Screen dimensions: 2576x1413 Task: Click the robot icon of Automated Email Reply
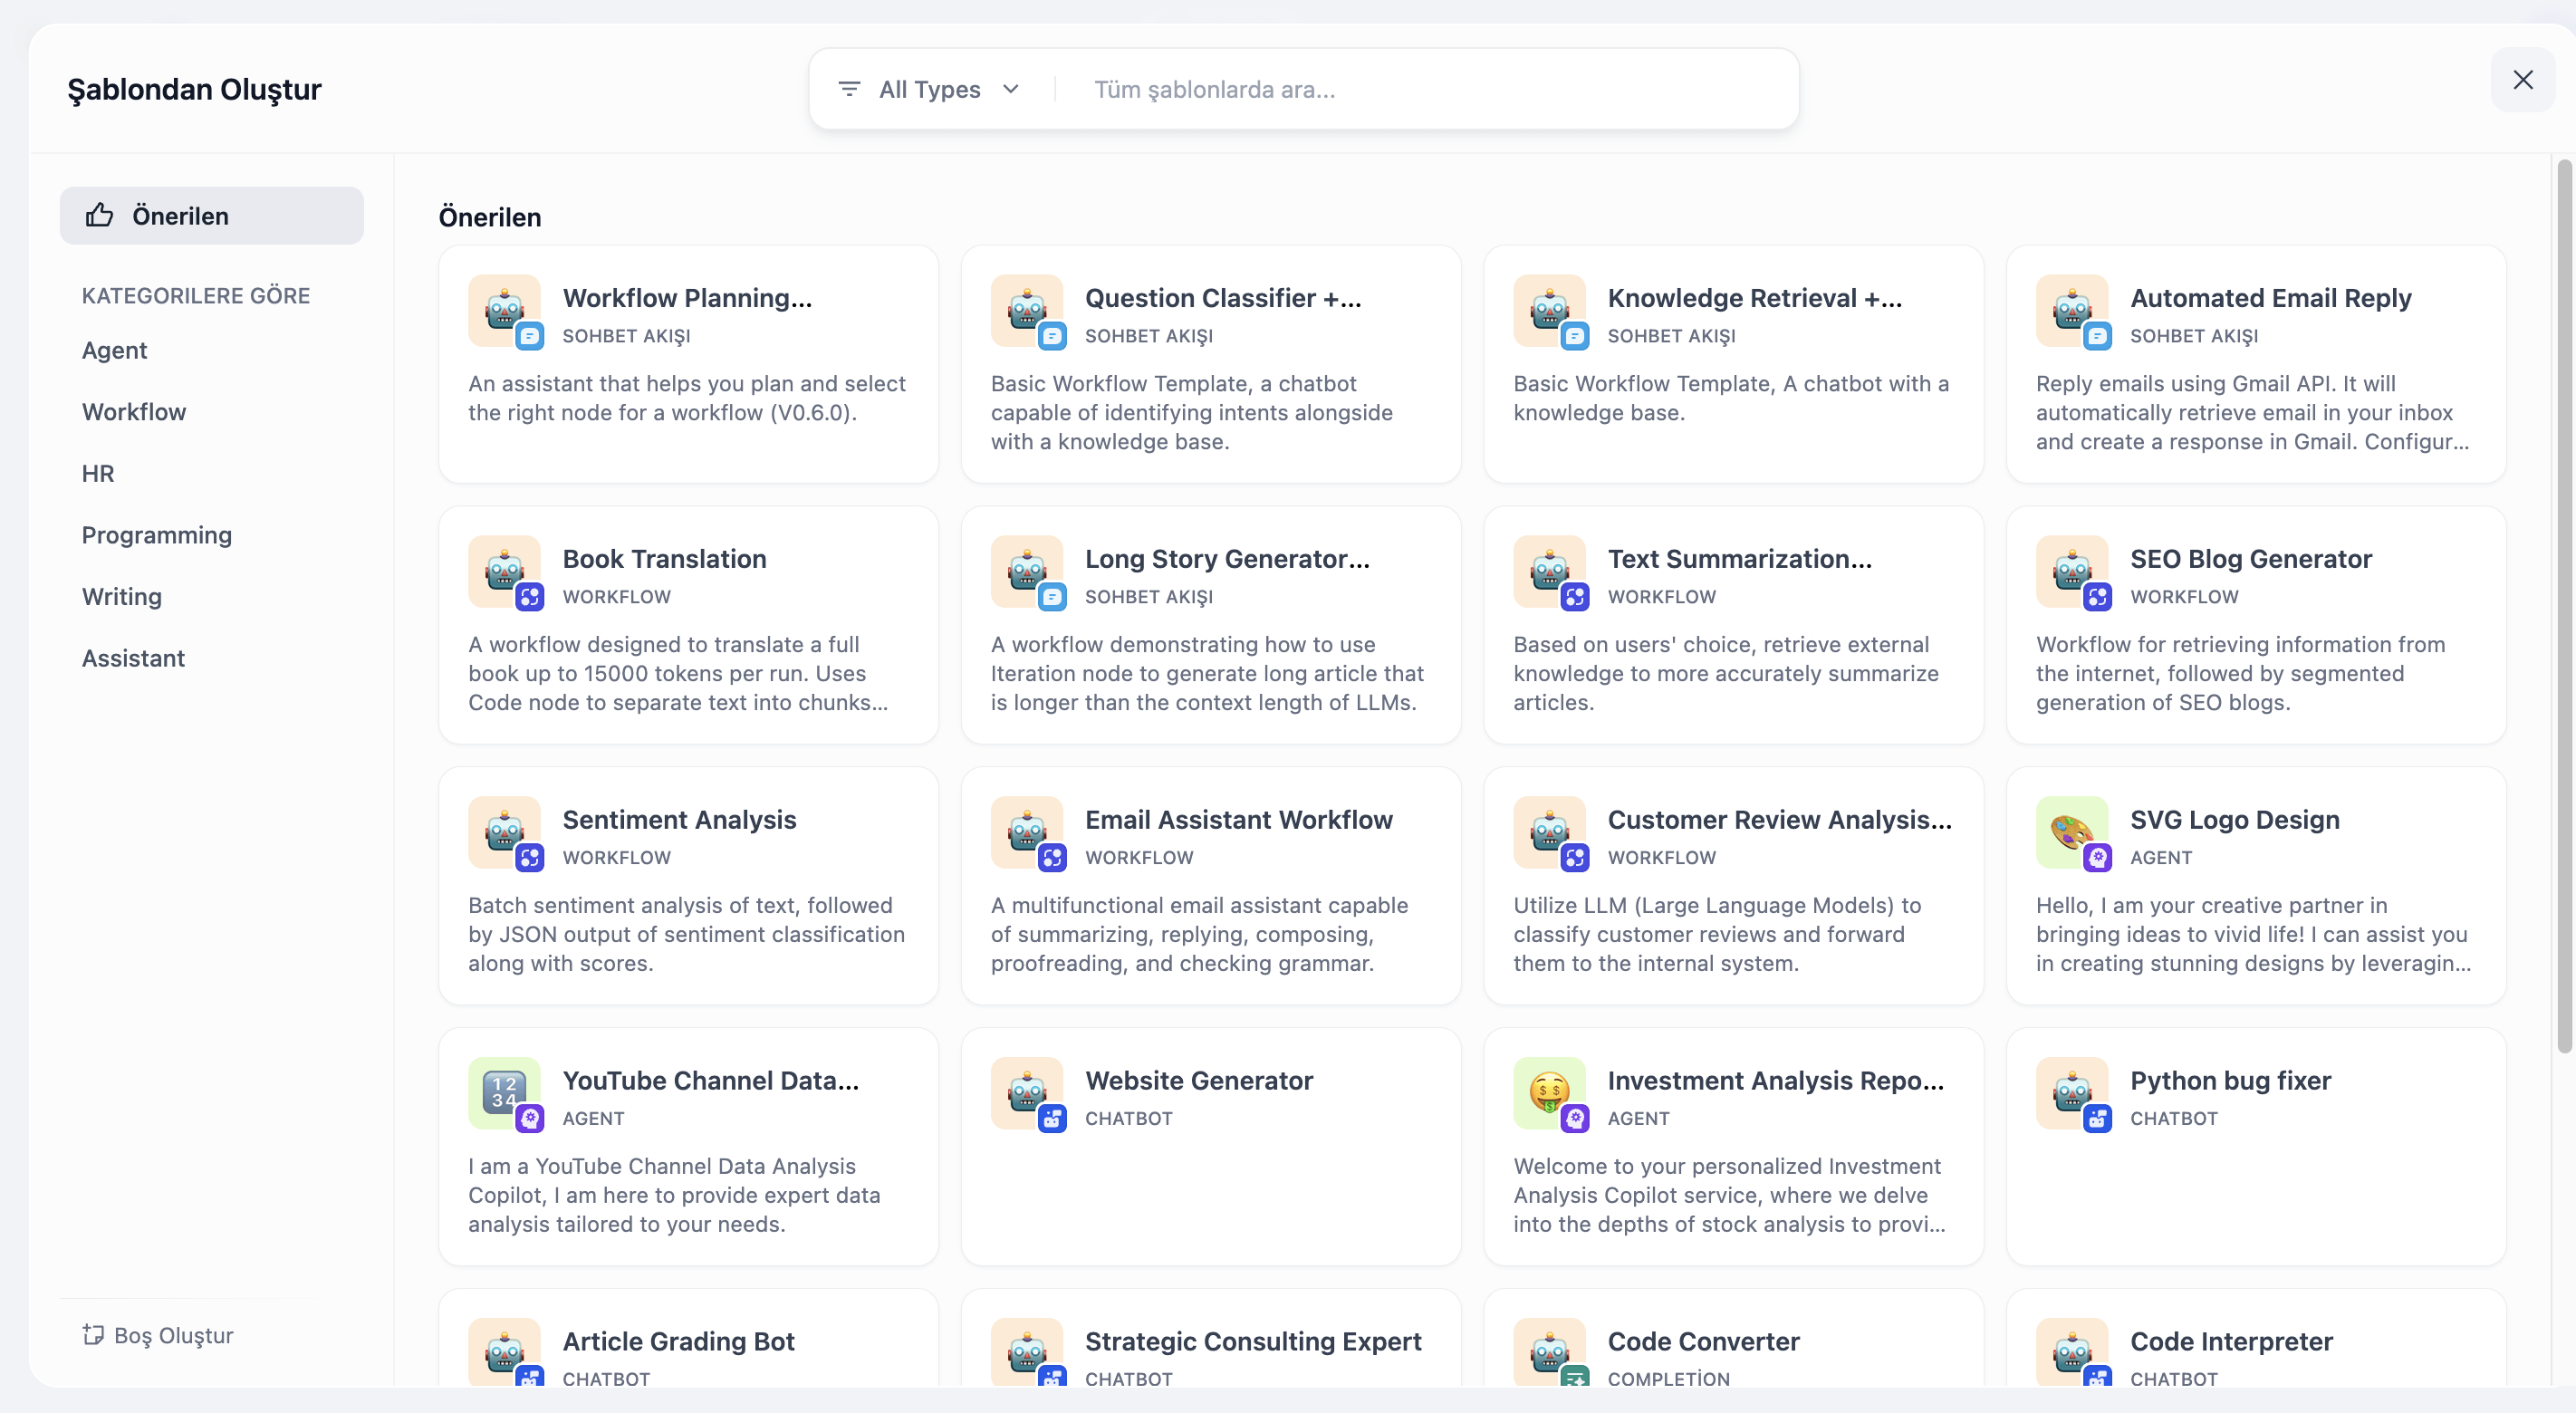coord(2072,311)
